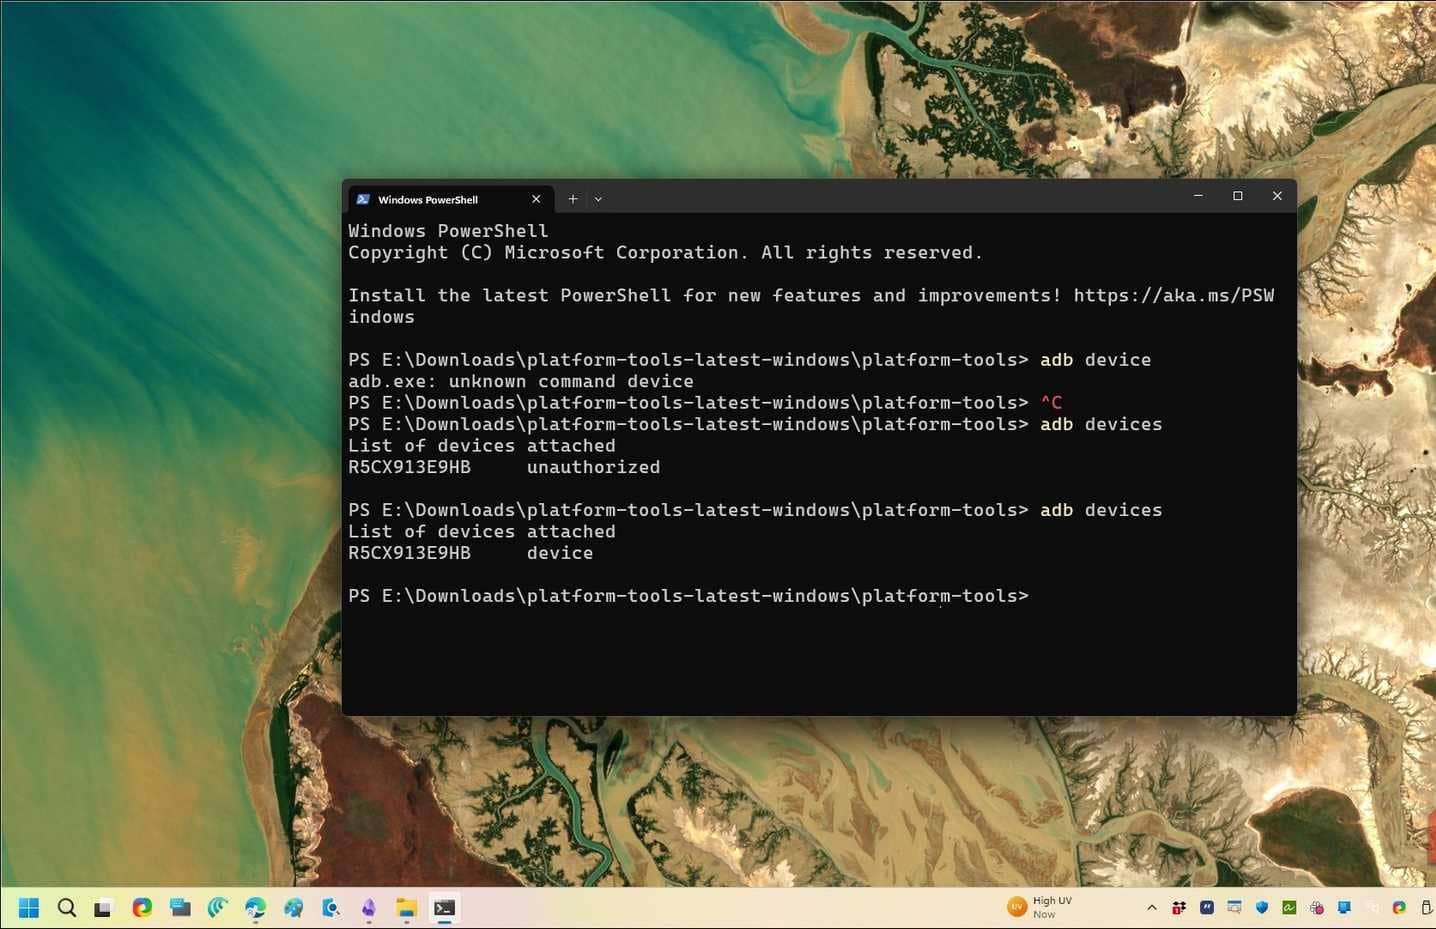
Task: Open File Explorer from the taskbar
Action: (x=406, y=907)
